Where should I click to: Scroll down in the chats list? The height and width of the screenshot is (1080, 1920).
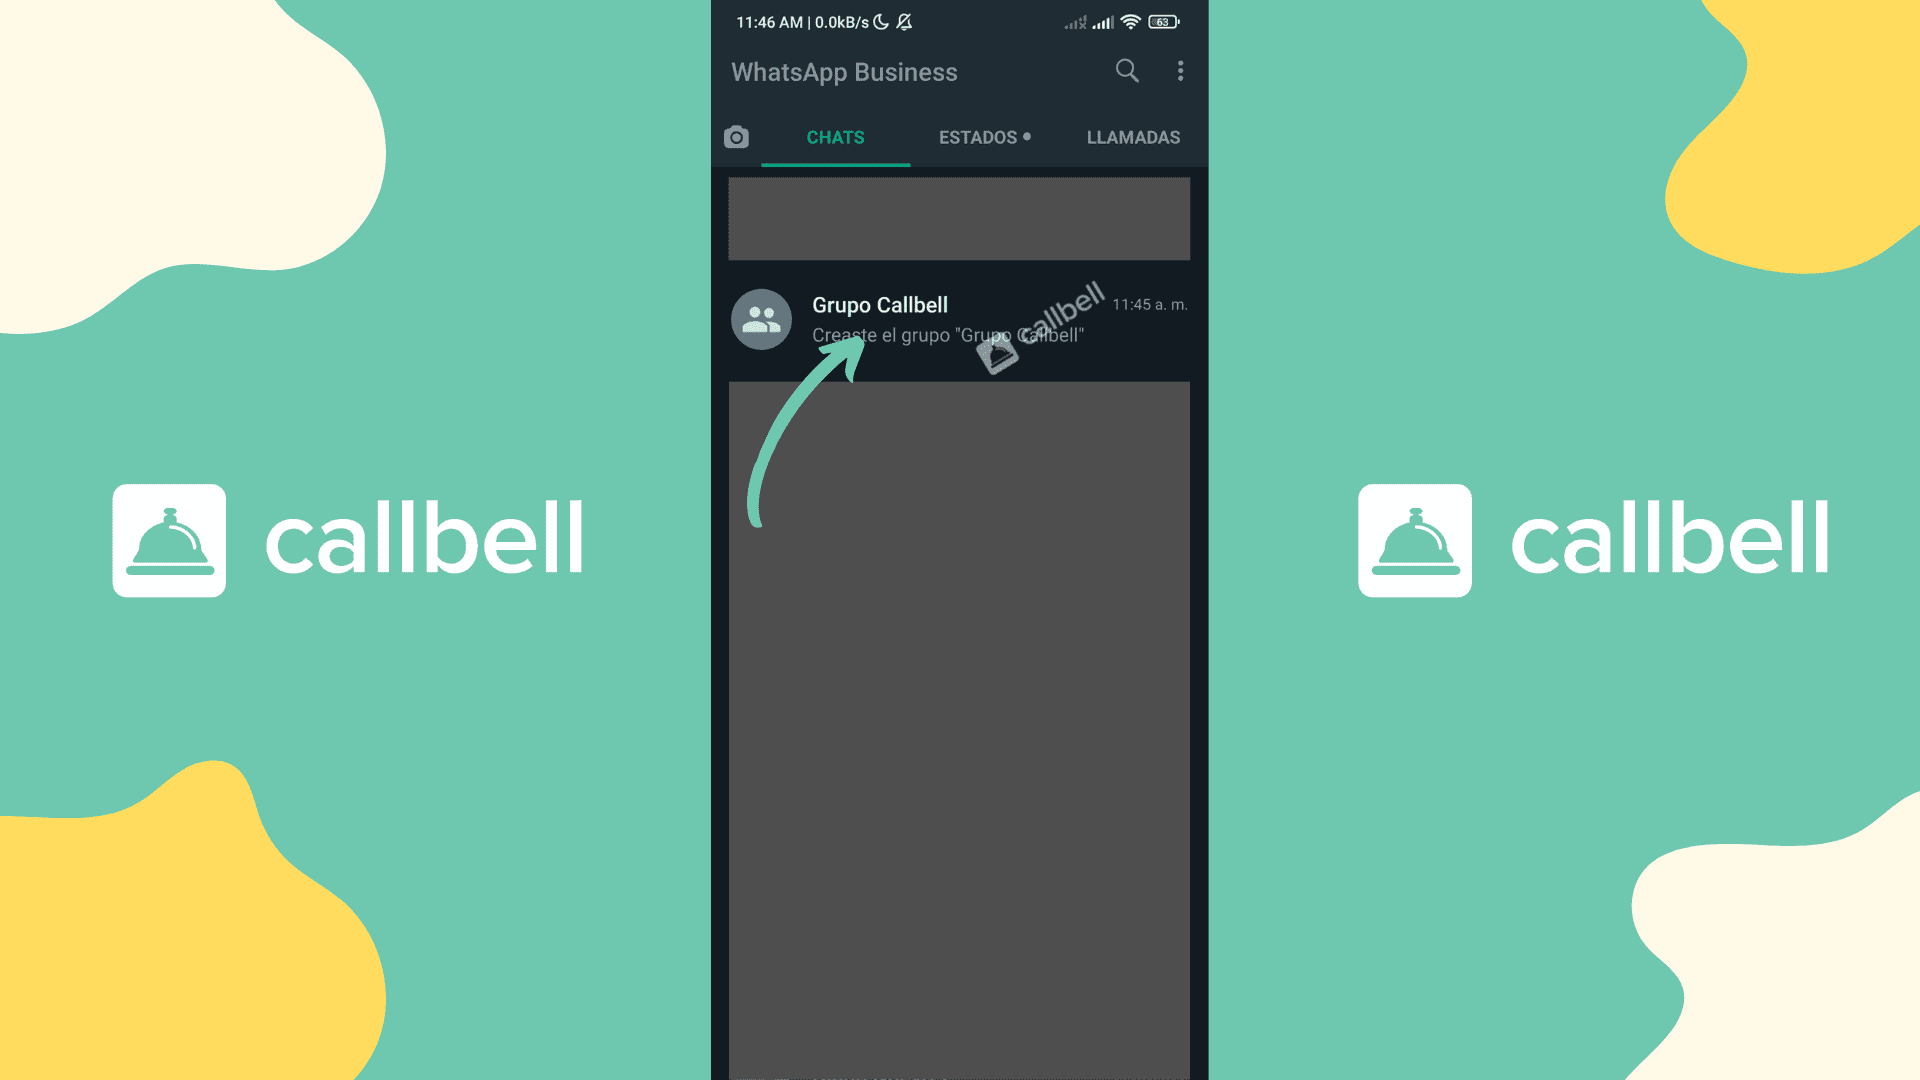point(959,725)
